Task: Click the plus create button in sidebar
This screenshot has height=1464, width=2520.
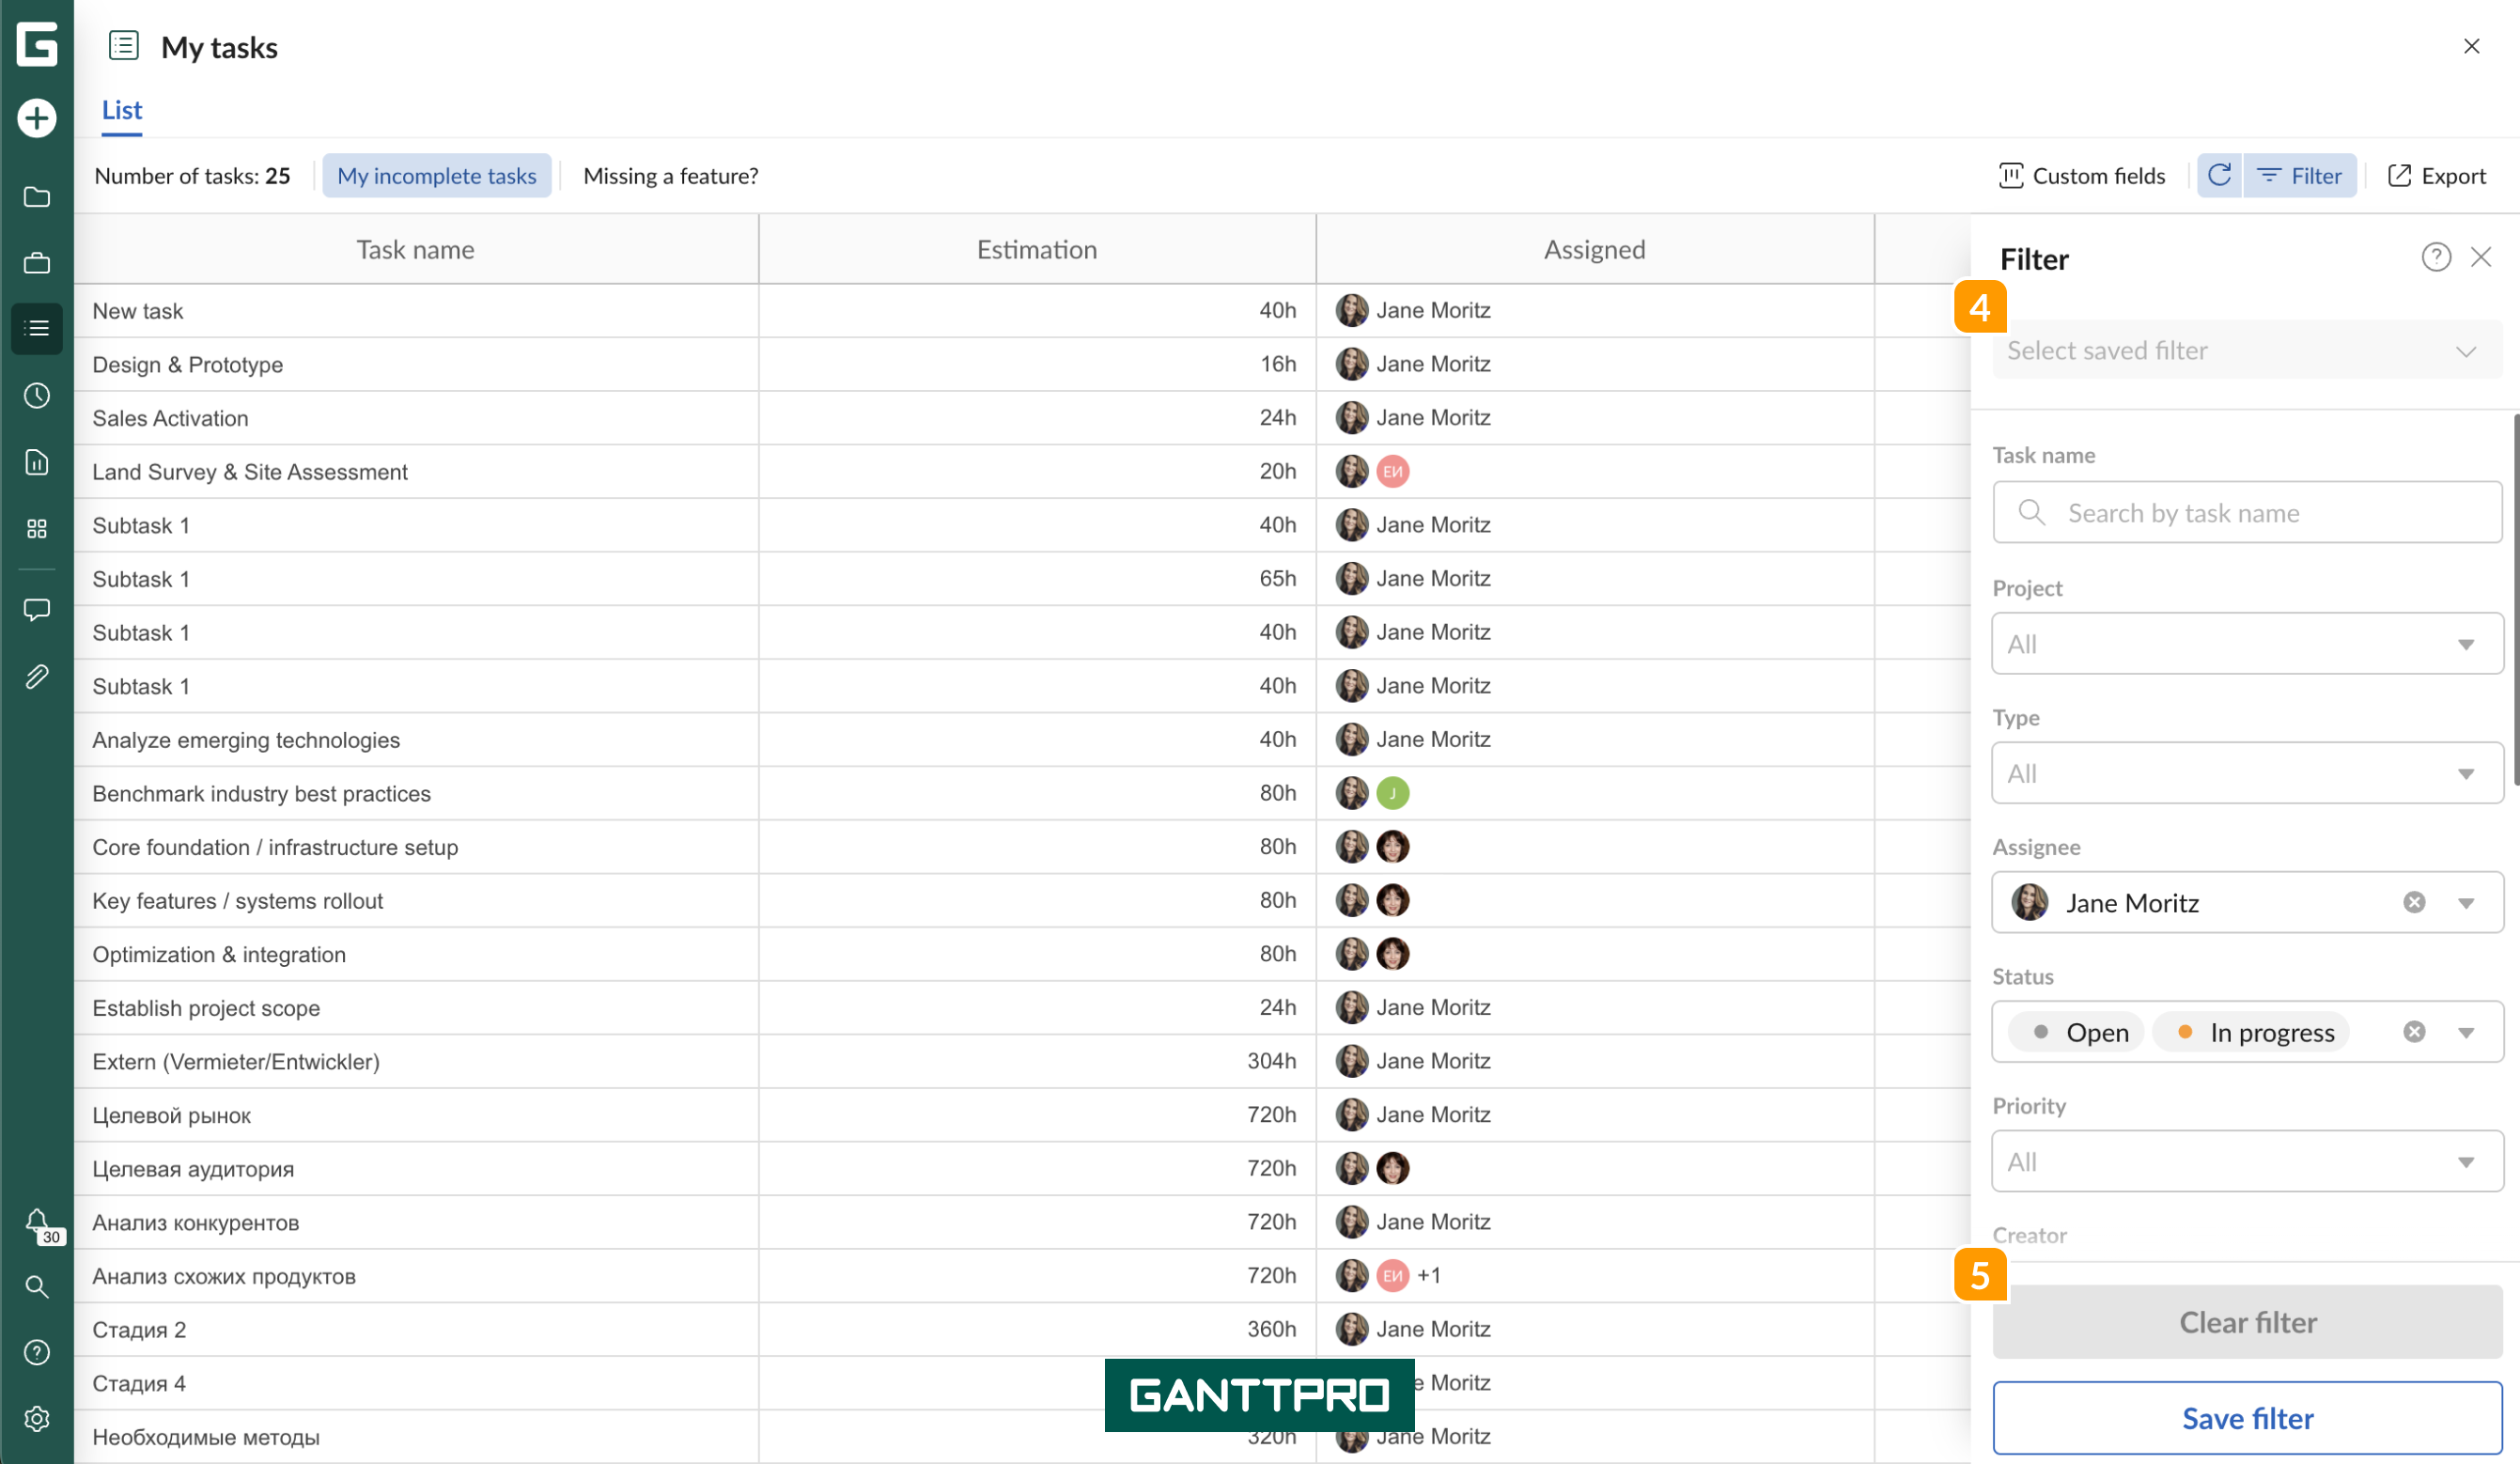Action: [37, 118]
